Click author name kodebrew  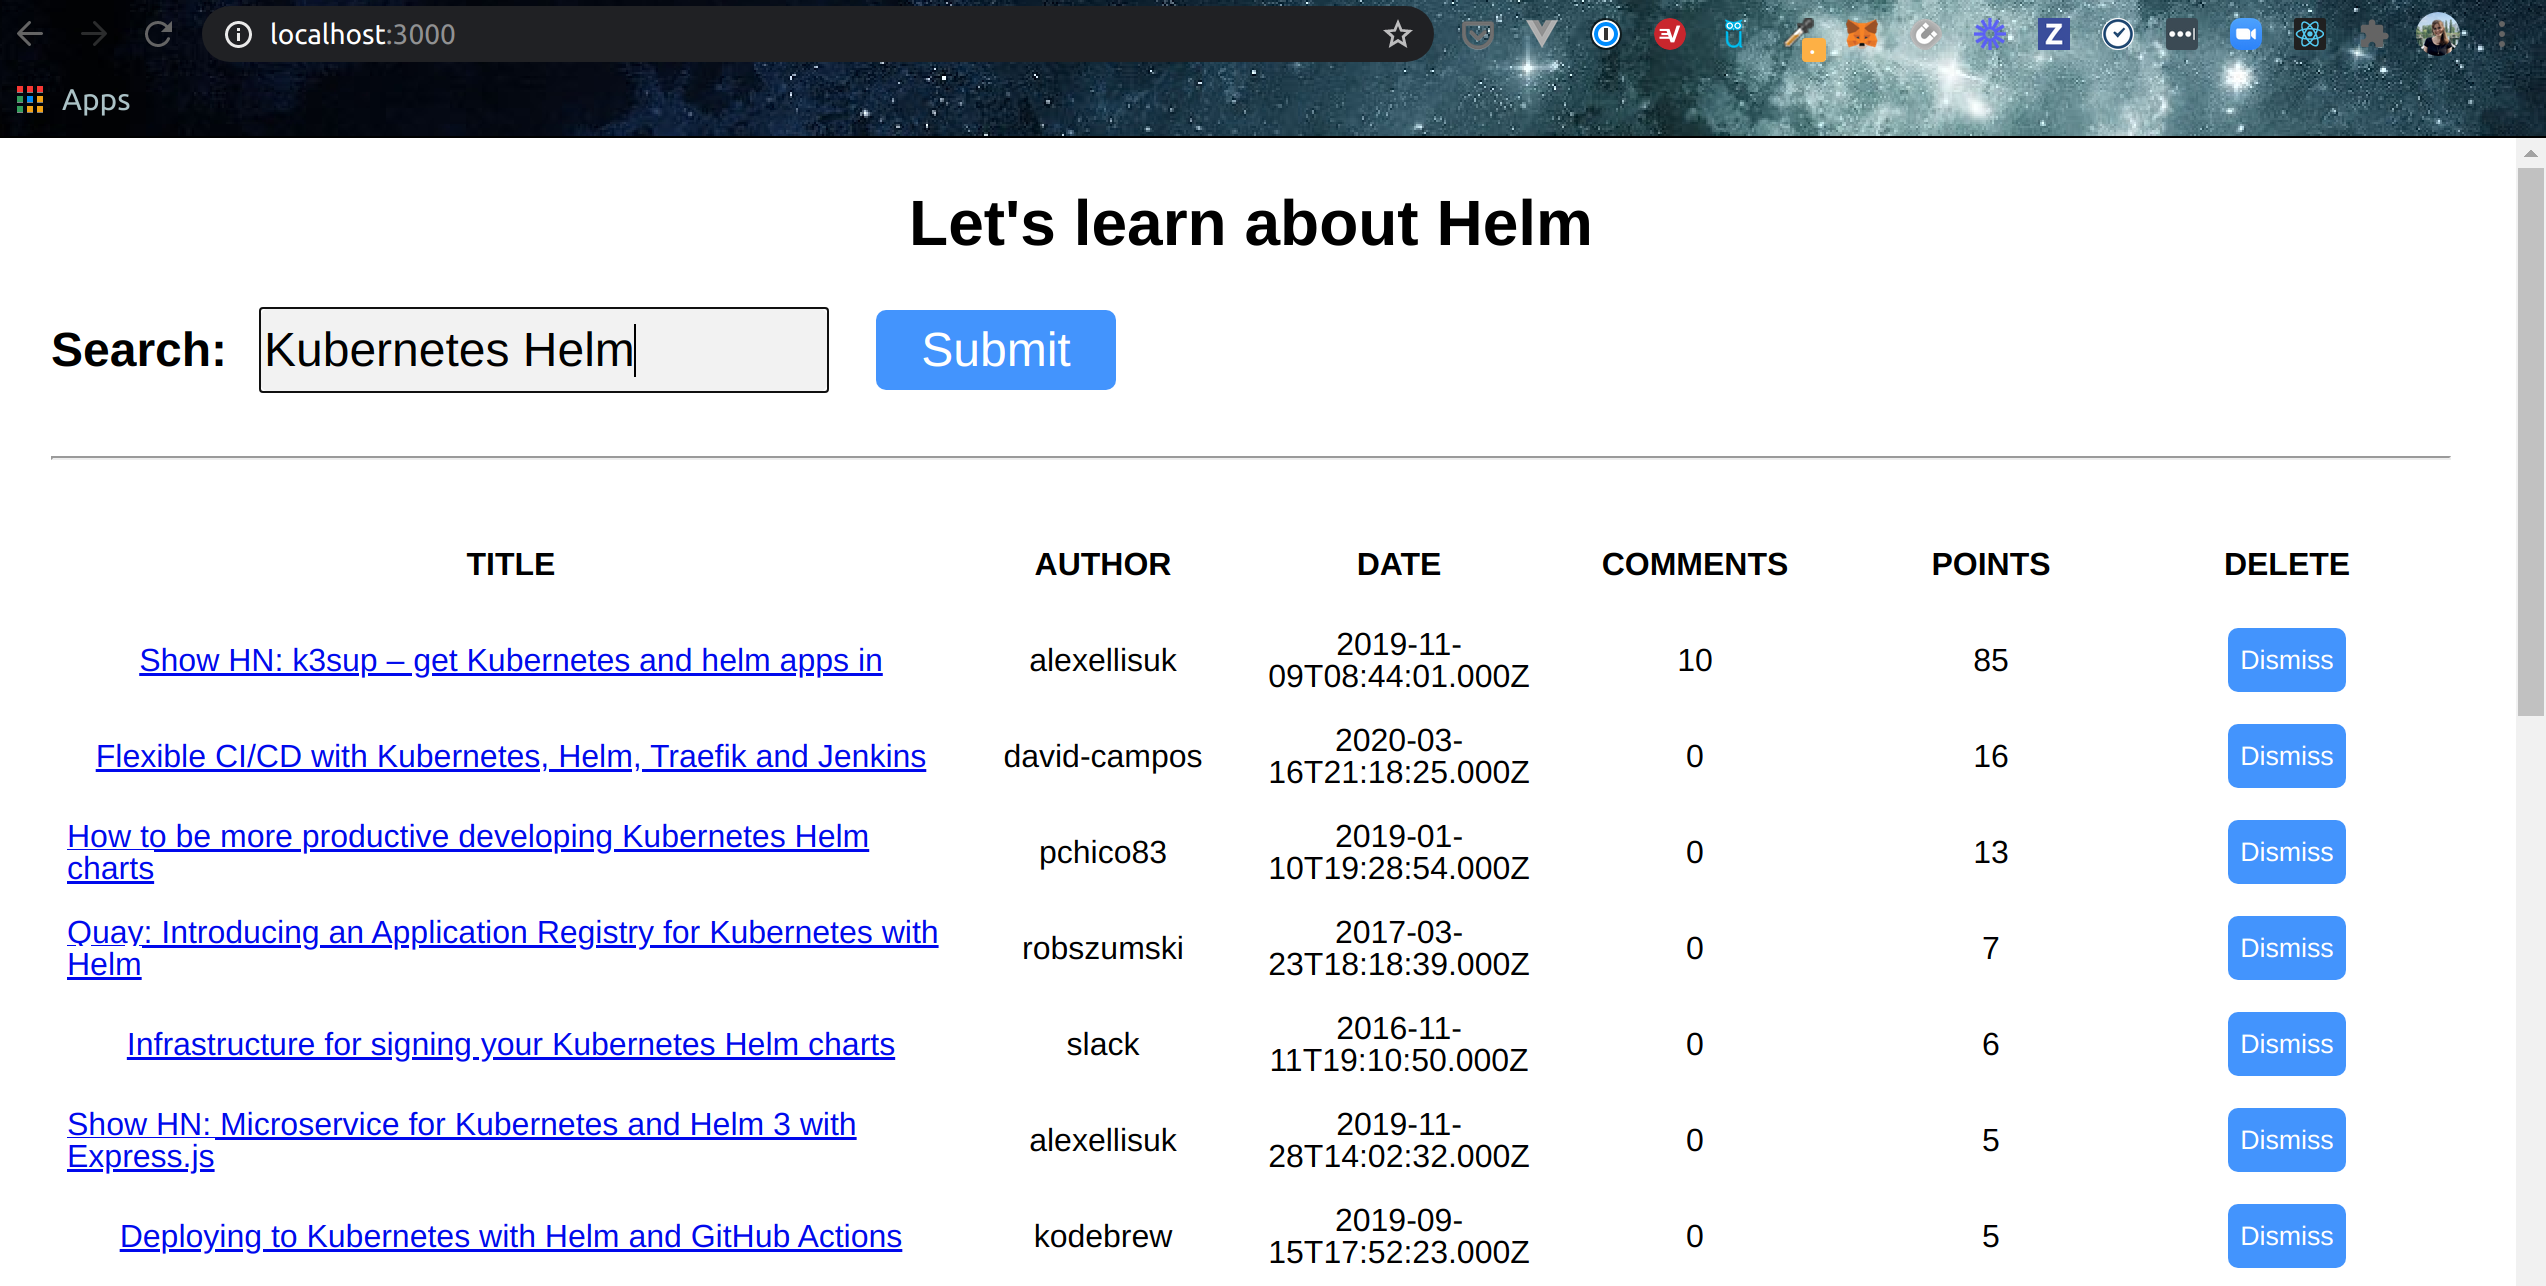(x=1102, y=1236)
